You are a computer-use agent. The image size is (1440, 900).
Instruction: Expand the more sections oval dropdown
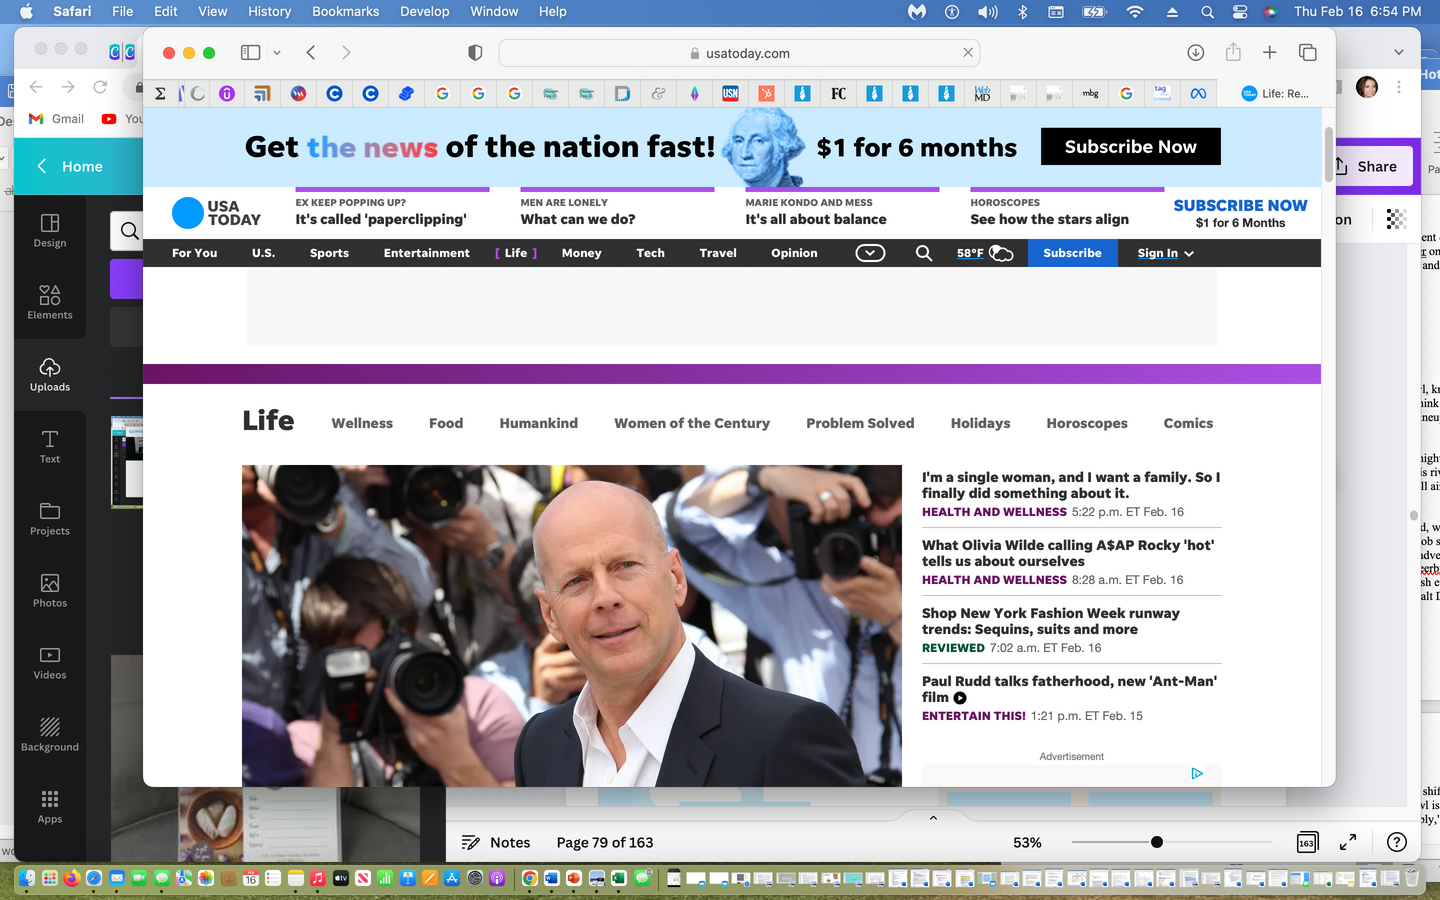click(x=870, y=254)
